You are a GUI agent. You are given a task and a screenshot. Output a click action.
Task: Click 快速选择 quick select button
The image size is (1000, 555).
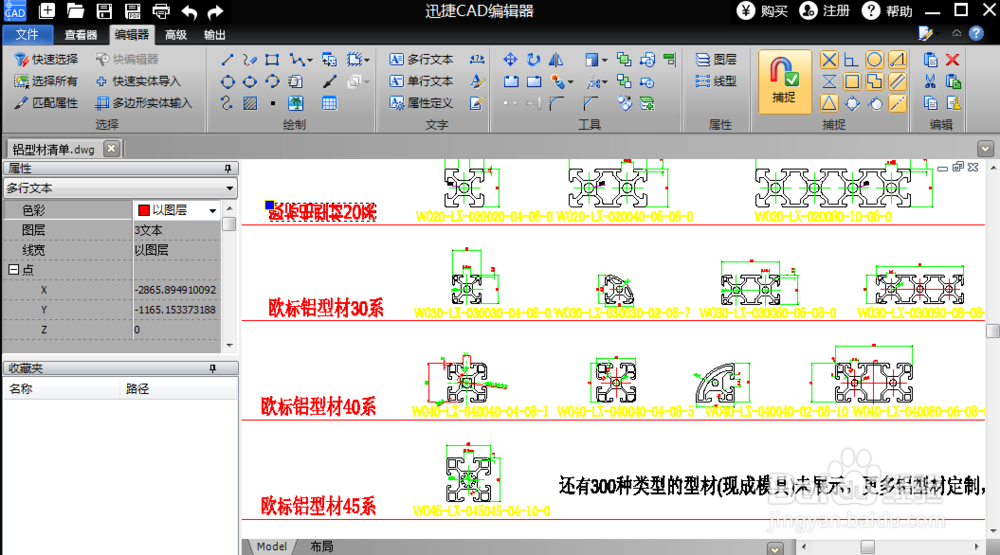click(47, 59)
